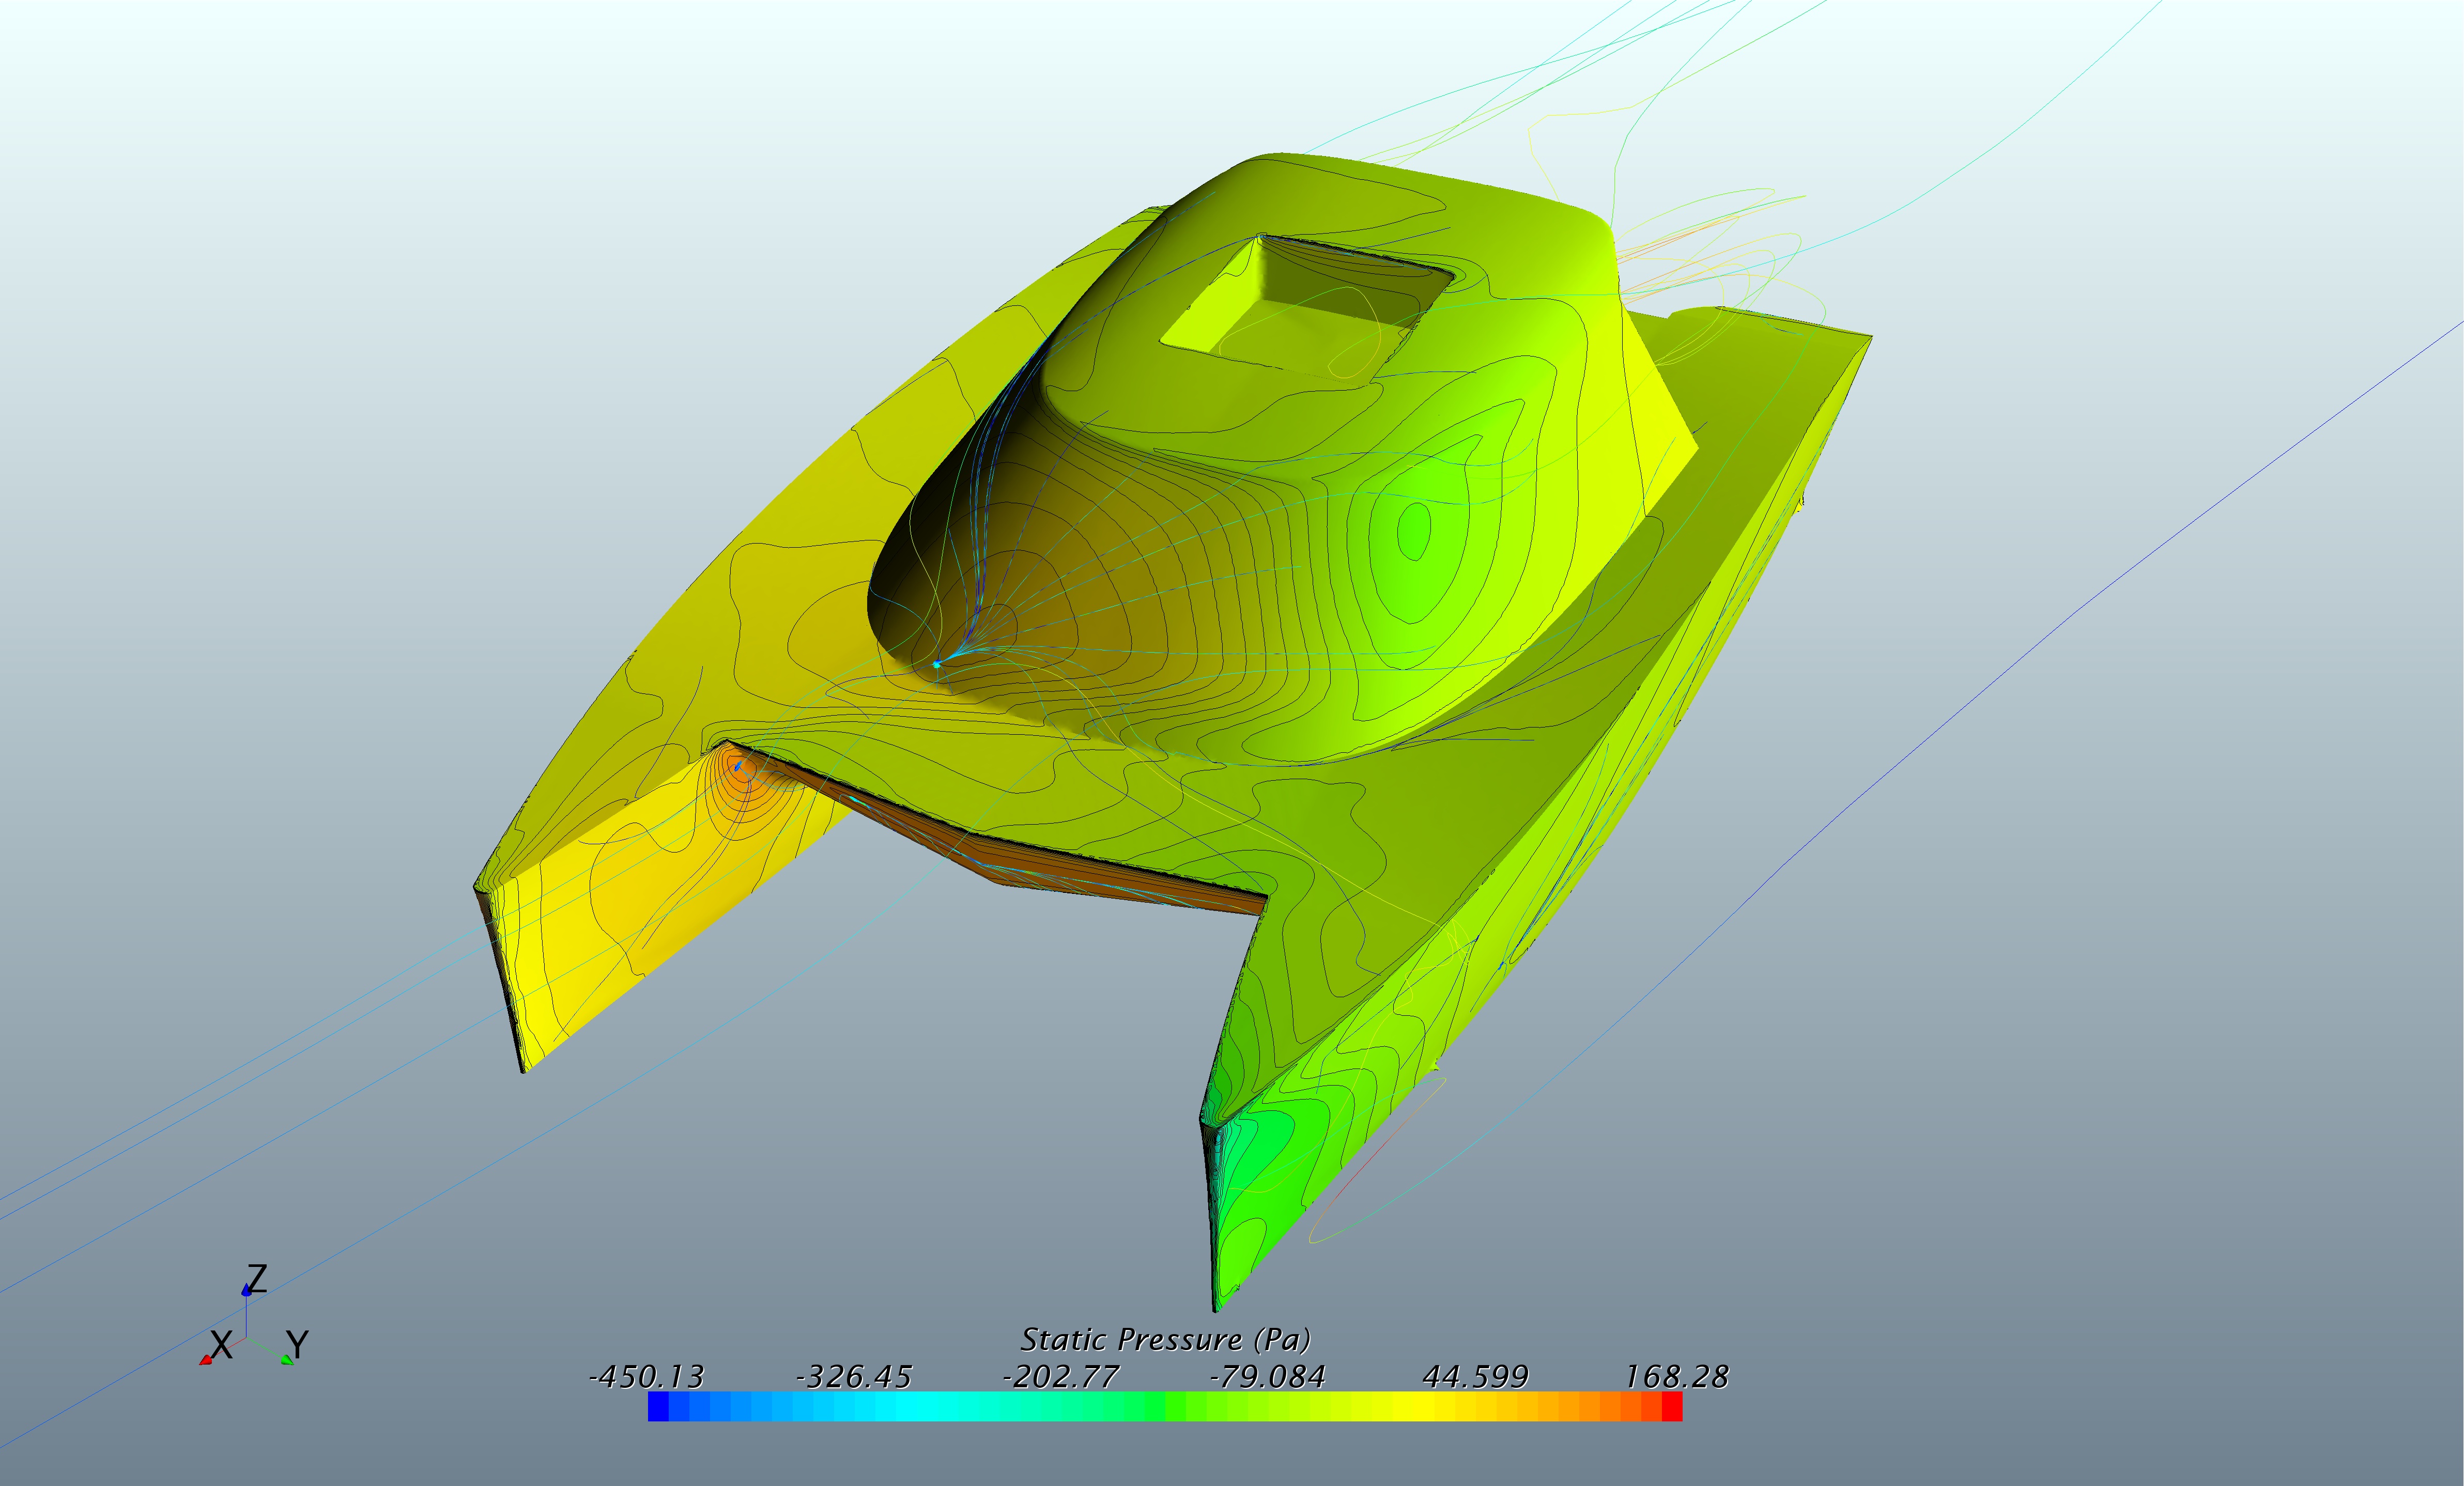Click the blue end of the color bar

[658, 1407]
